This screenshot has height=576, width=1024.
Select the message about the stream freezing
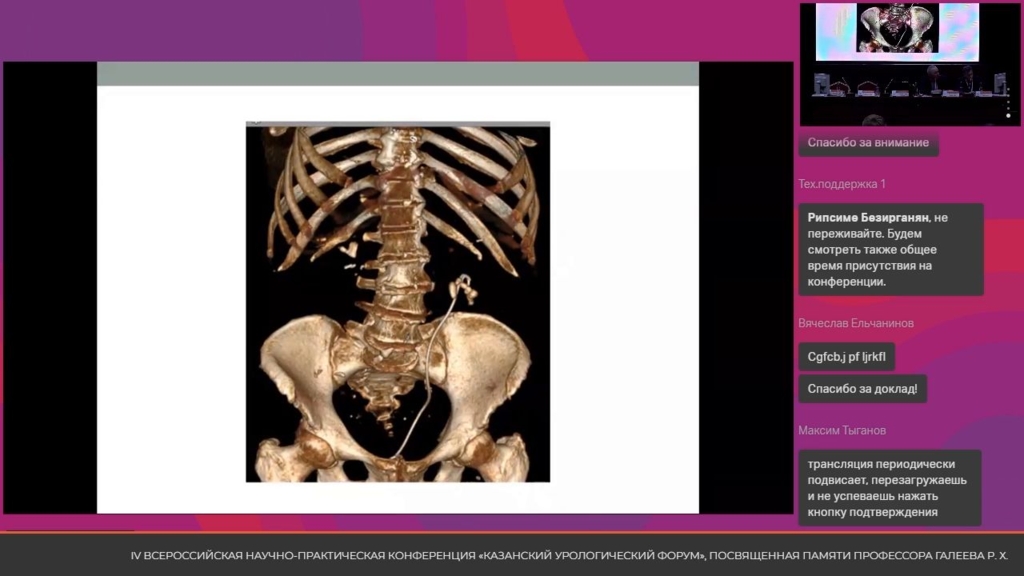889,488
